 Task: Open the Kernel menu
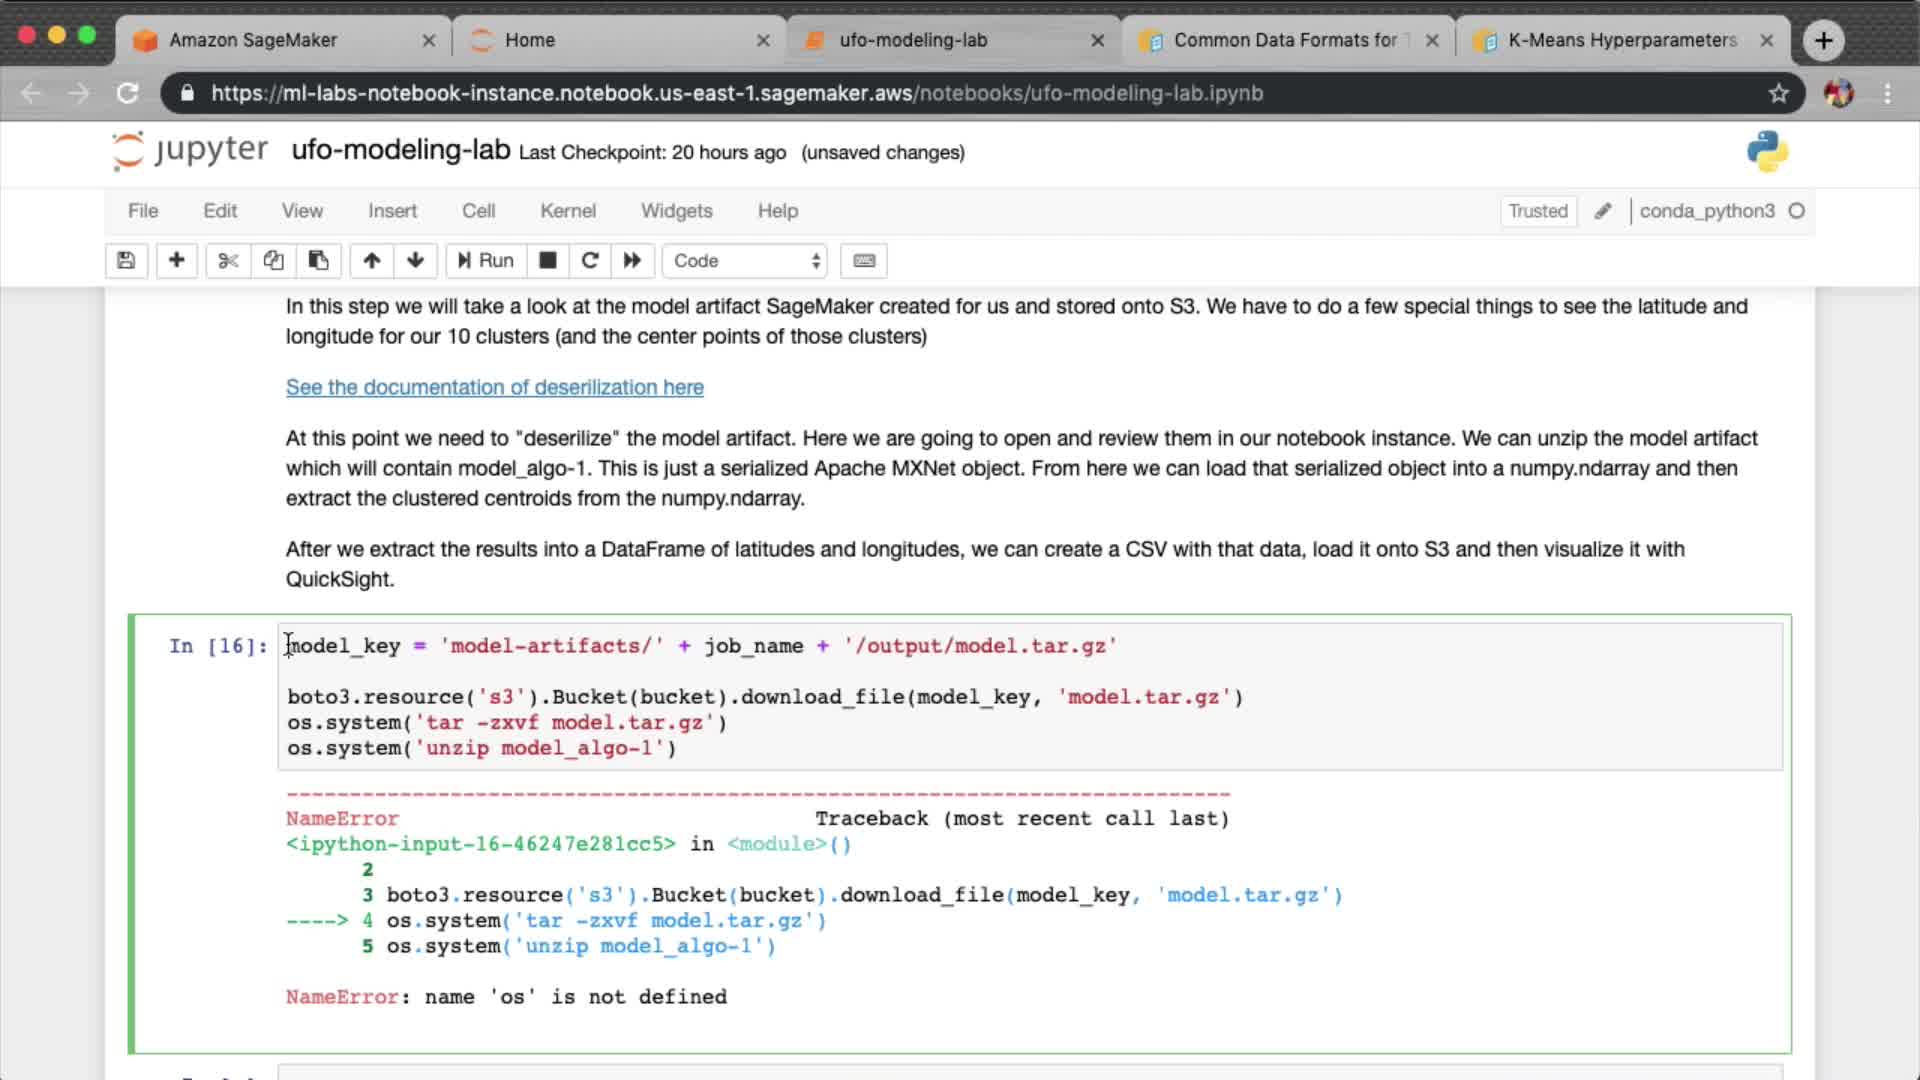(567, 211)
